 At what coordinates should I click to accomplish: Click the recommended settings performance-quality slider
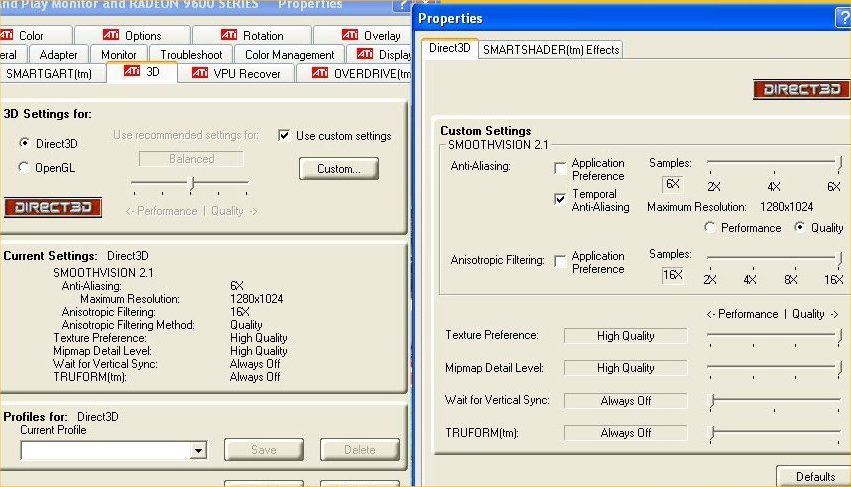(191, 184)
